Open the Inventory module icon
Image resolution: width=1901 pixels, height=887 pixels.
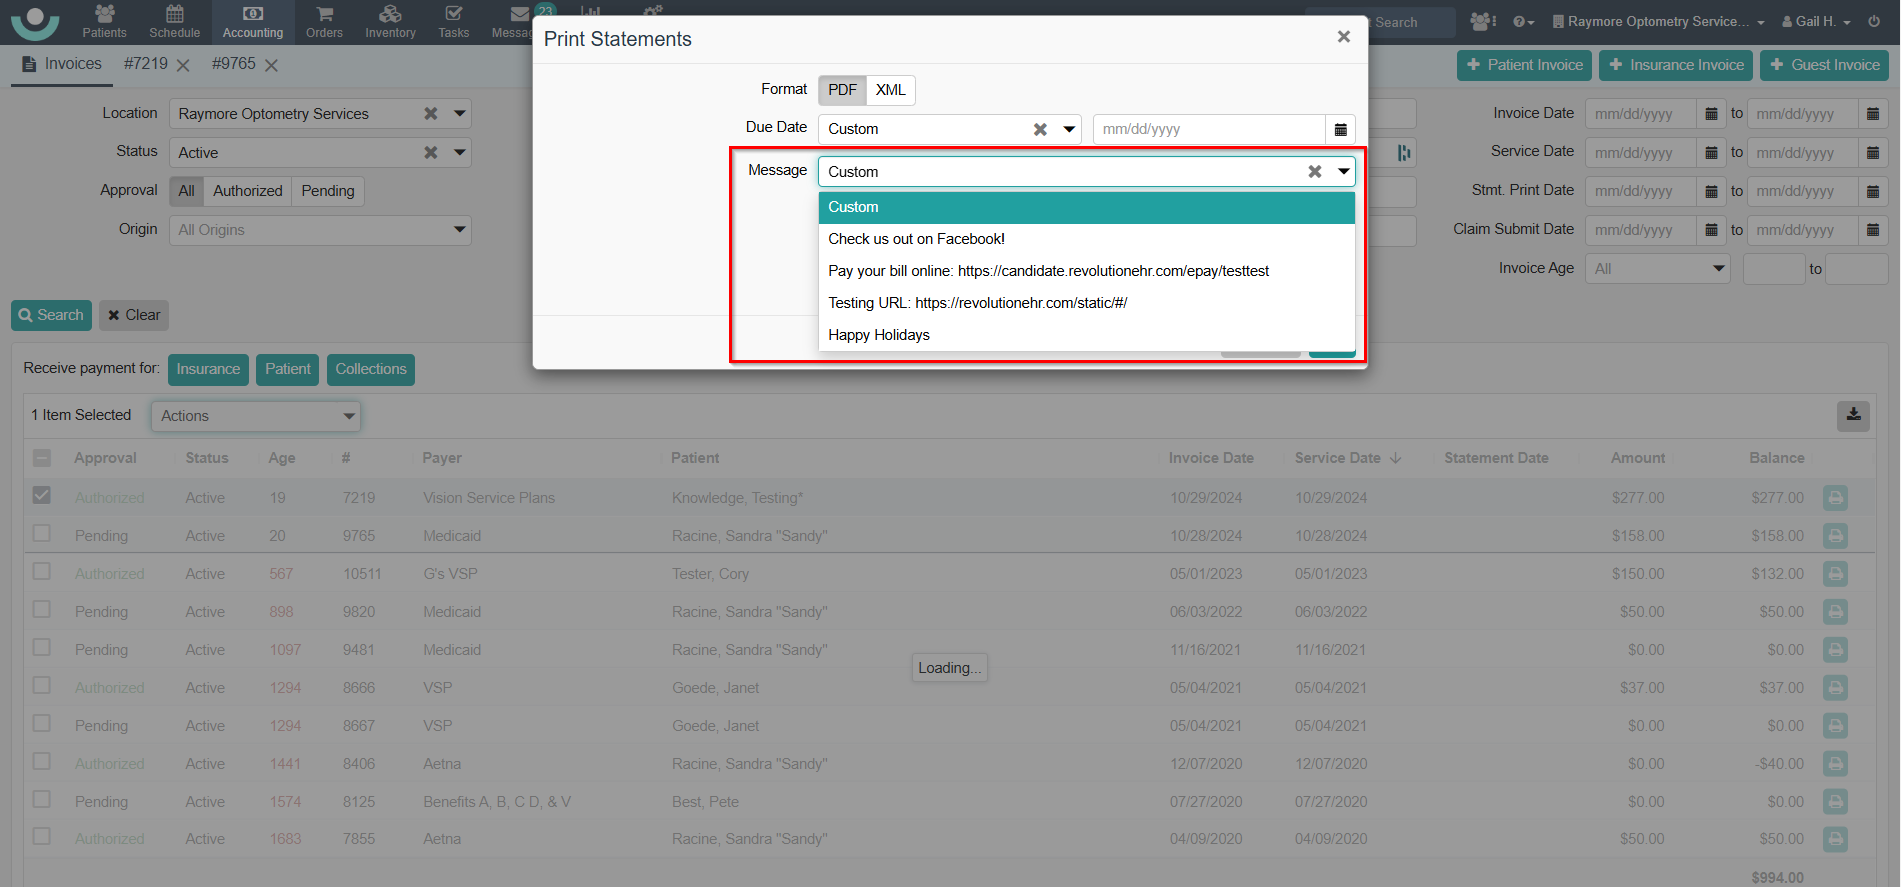click(390, 22)
